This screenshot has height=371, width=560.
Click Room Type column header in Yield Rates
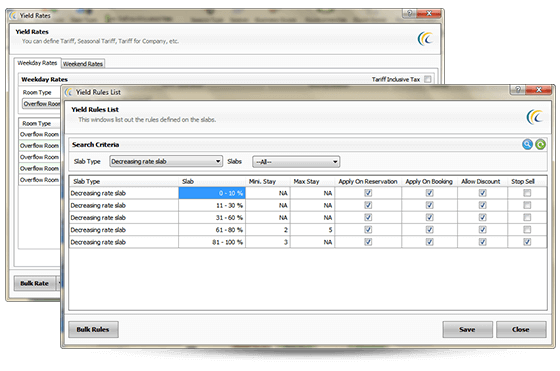(x=39, y=123)
